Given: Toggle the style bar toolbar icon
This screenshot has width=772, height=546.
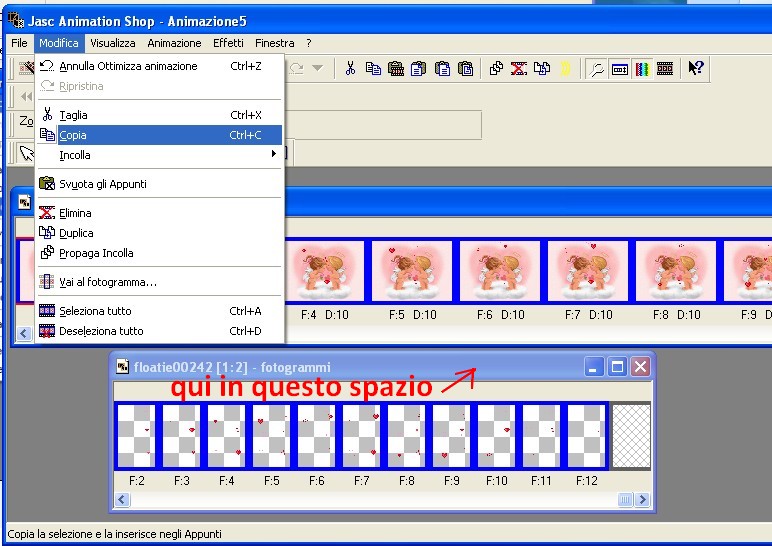Looking at the screenshot, I should click(619, 69).
